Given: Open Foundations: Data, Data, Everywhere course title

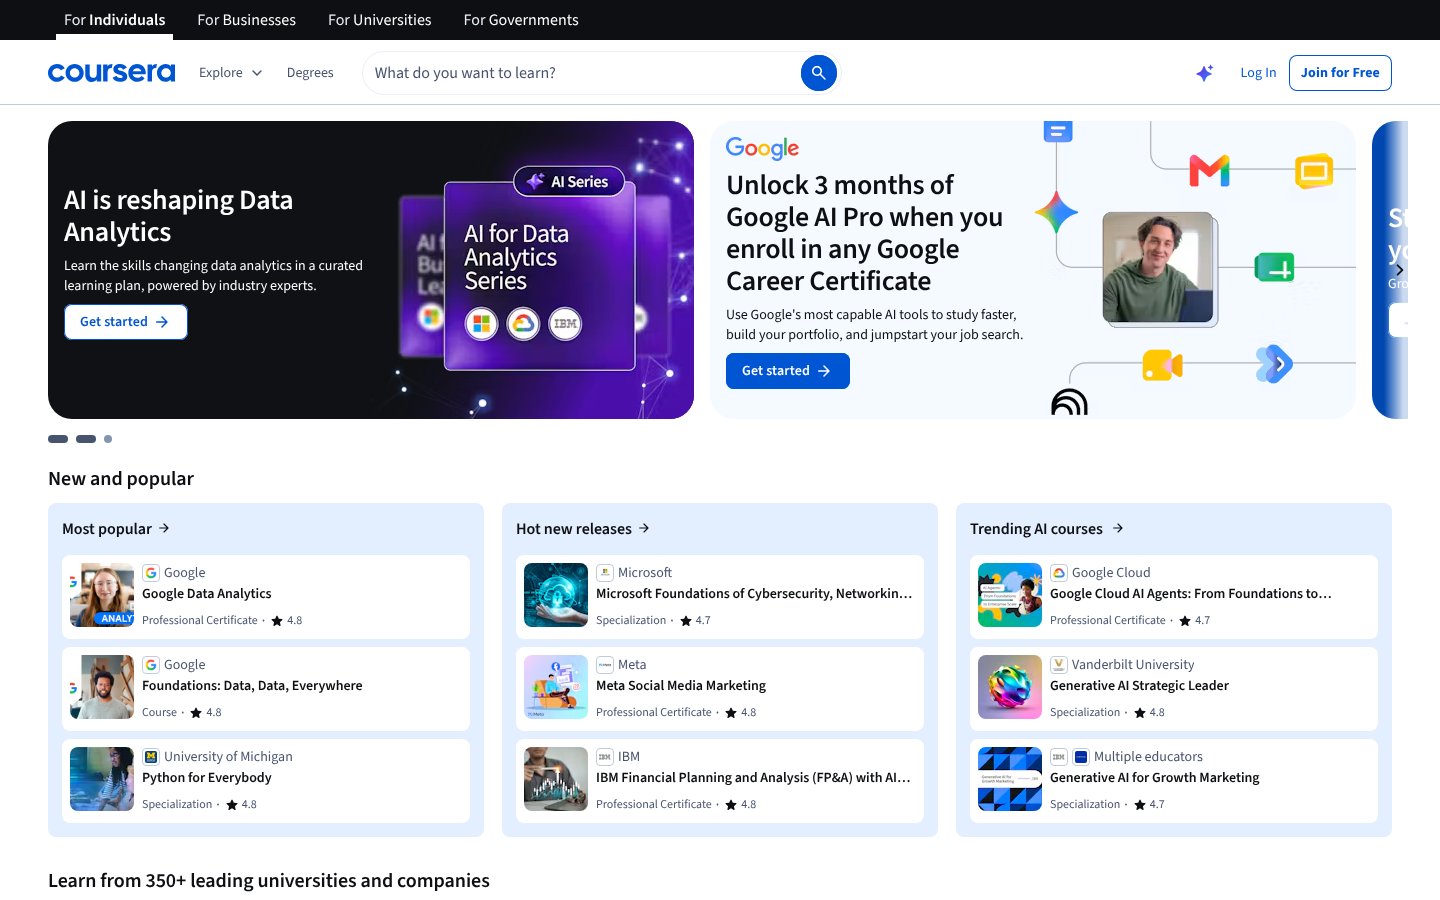Looking at the screenshot, I should [252, 686].
